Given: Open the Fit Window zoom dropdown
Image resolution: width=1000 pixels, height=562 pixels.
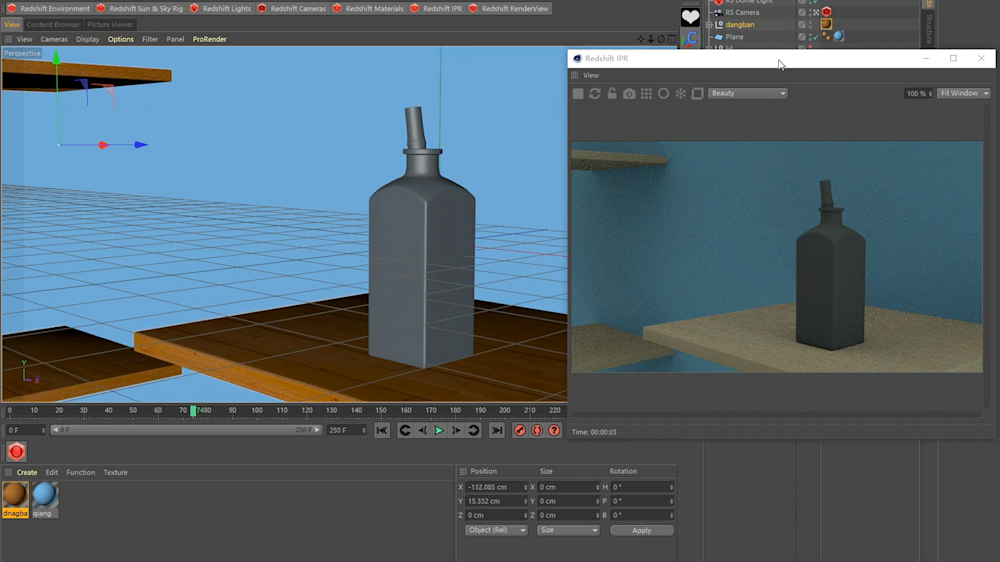Looking at the screenshot, I should click(x=963, y=93).
